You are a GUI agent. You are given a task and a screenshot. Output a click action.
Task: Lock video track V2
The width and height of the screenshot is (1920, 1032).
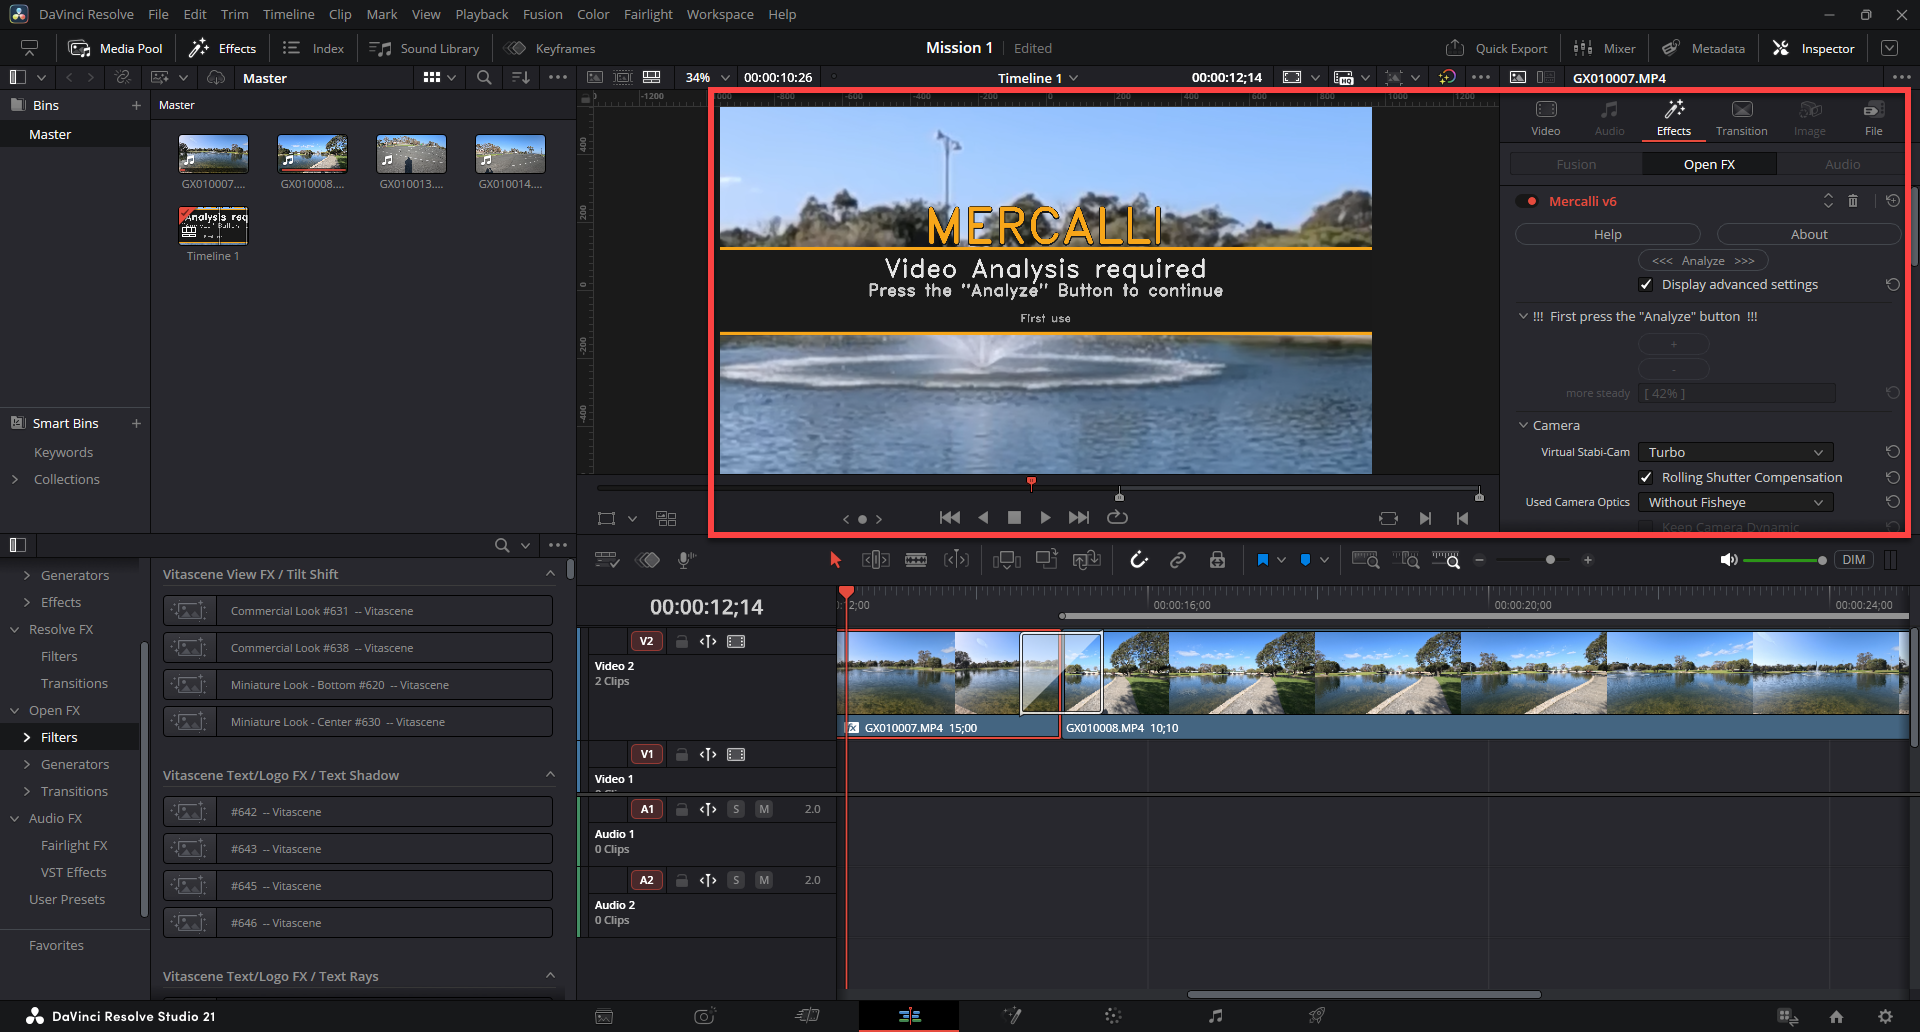pos(681,642)
